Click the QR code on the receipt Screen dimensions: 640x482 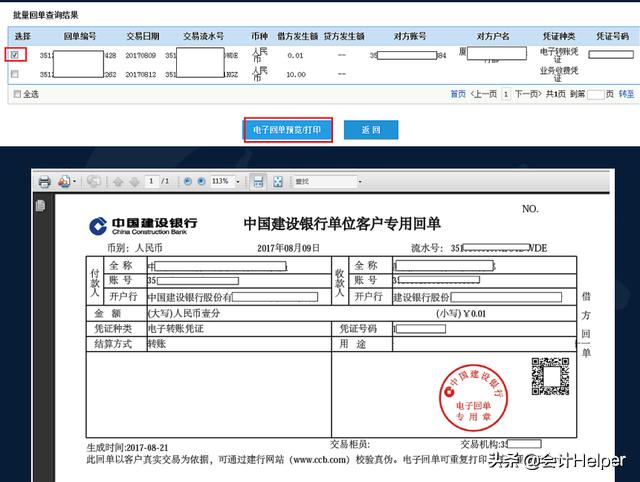pos(550,376)
